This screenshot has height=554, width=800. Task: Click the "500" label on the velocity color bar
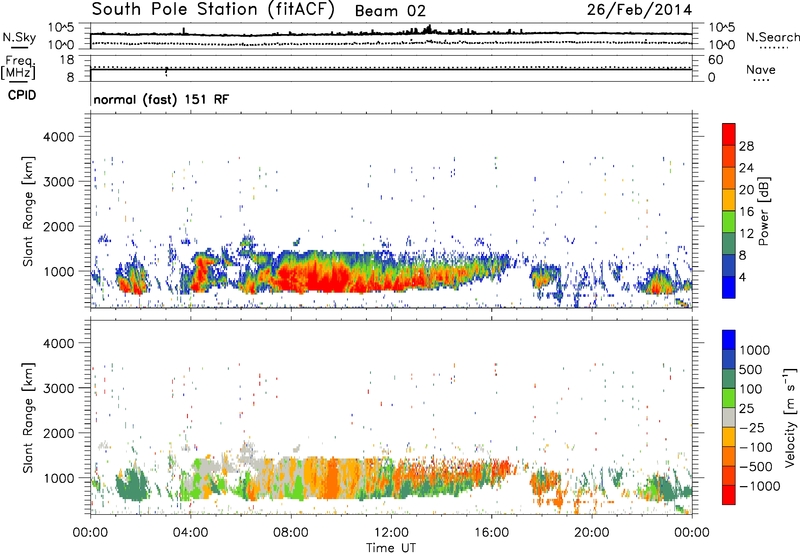coord(750,370)
